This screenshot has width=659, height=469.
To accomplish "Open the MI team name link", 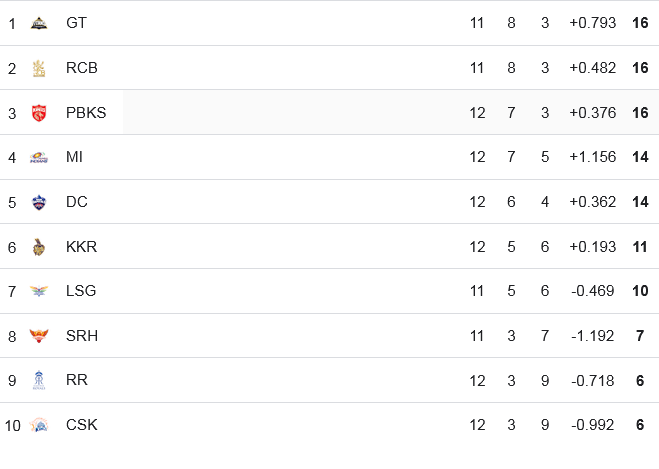I will point(74,157).
